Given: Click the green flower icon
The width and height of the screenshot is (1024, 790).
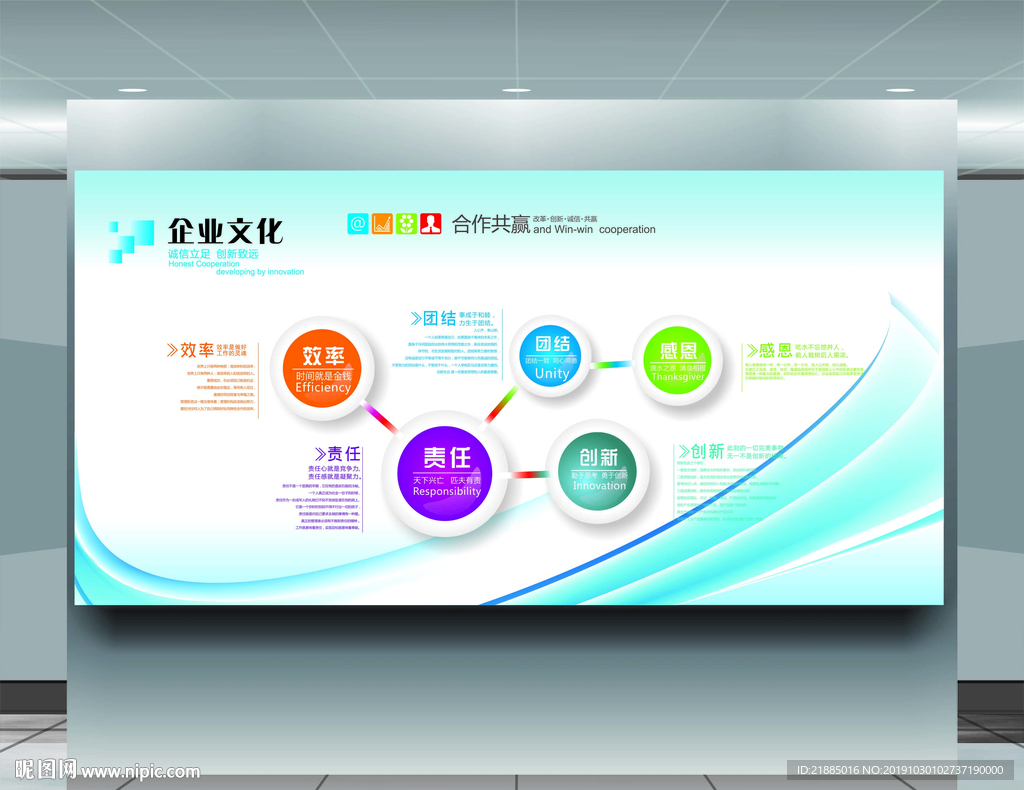Looking at the screenshot, I should click(x=406, y=223).
